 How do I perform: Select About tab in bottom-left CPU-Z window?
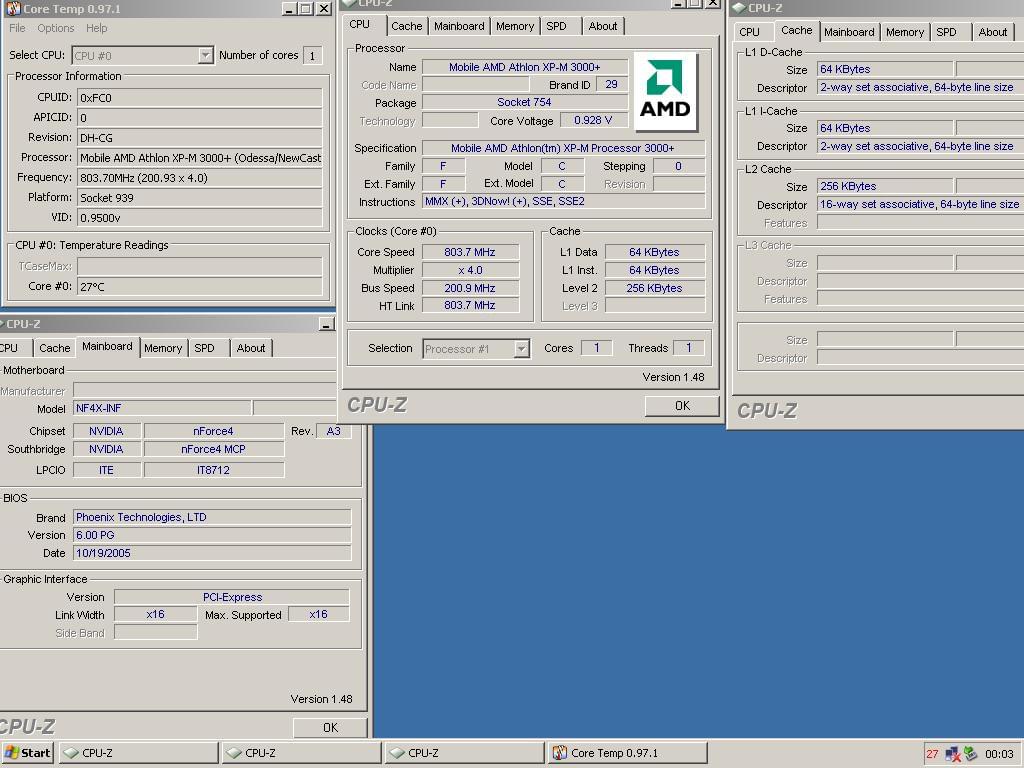point(251,348)
